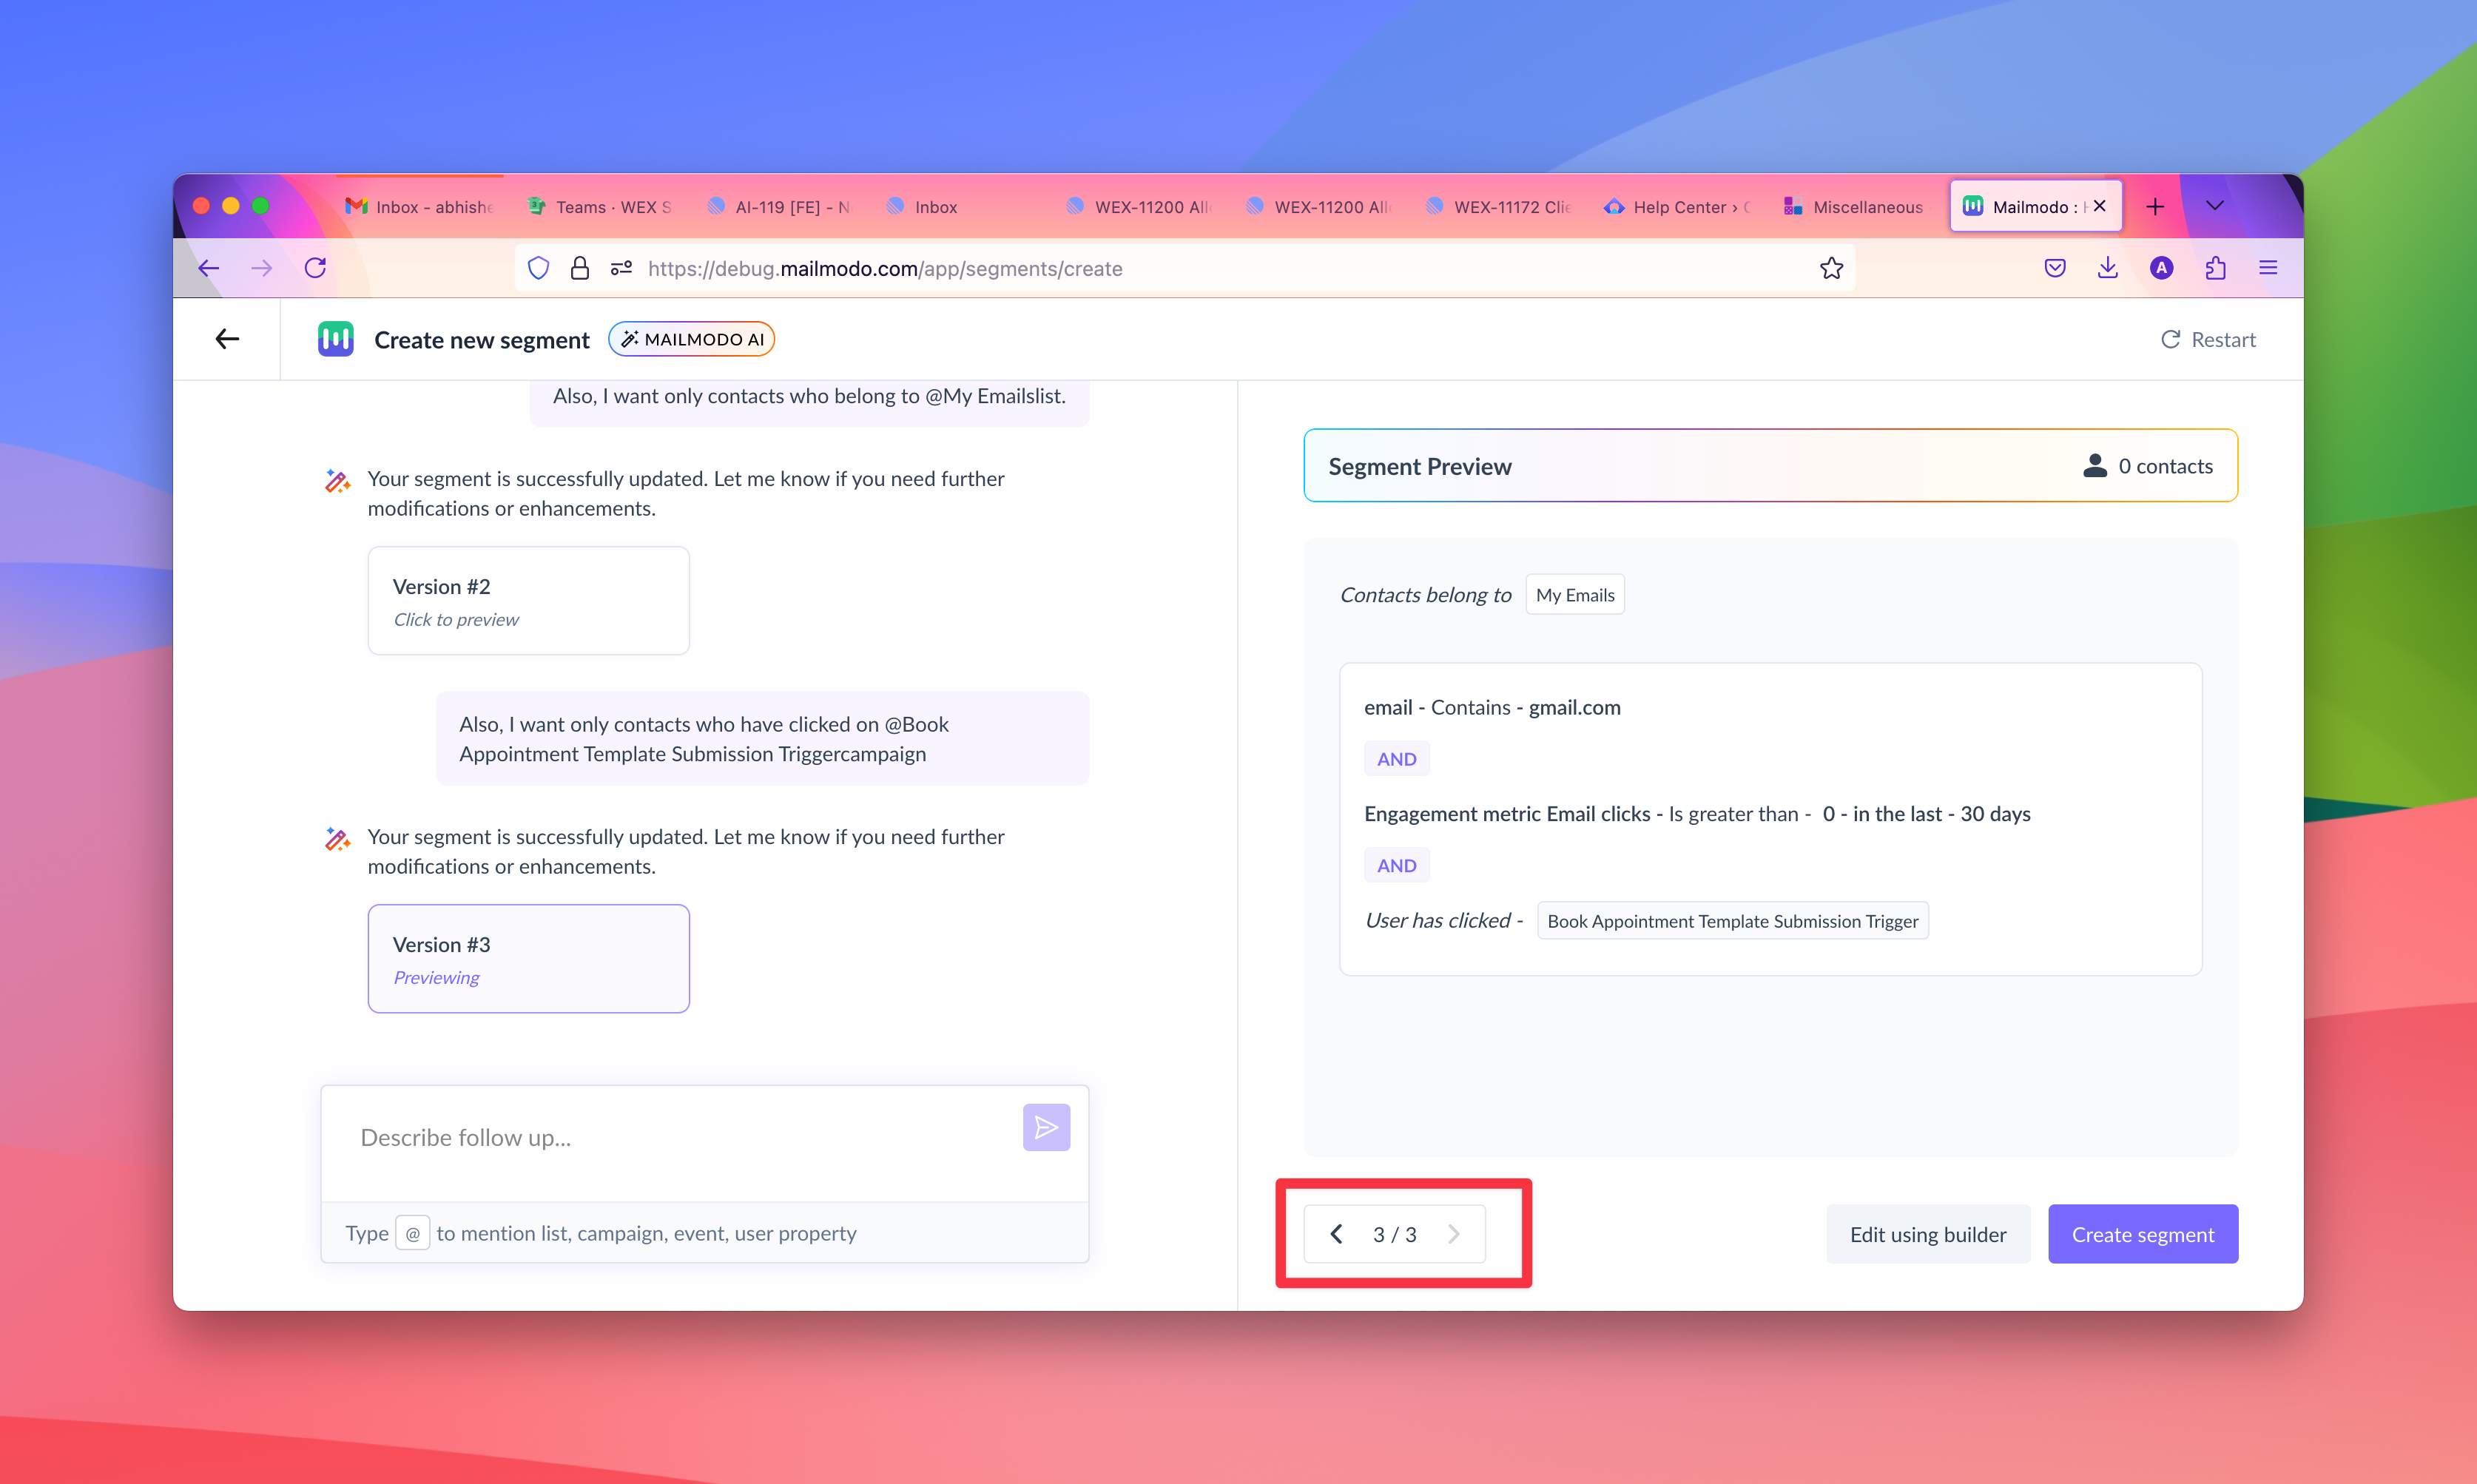The height and width of the screenshot is (1484, 2477).
Task: Open a new tab with the plus icon
Action: click(x=2155, y=207)
